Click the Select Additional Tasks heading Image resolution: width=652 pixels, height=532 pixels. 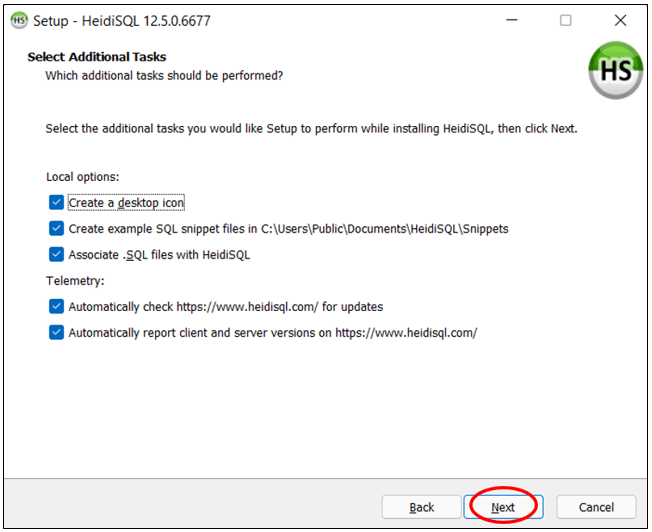tap(97, 57)
